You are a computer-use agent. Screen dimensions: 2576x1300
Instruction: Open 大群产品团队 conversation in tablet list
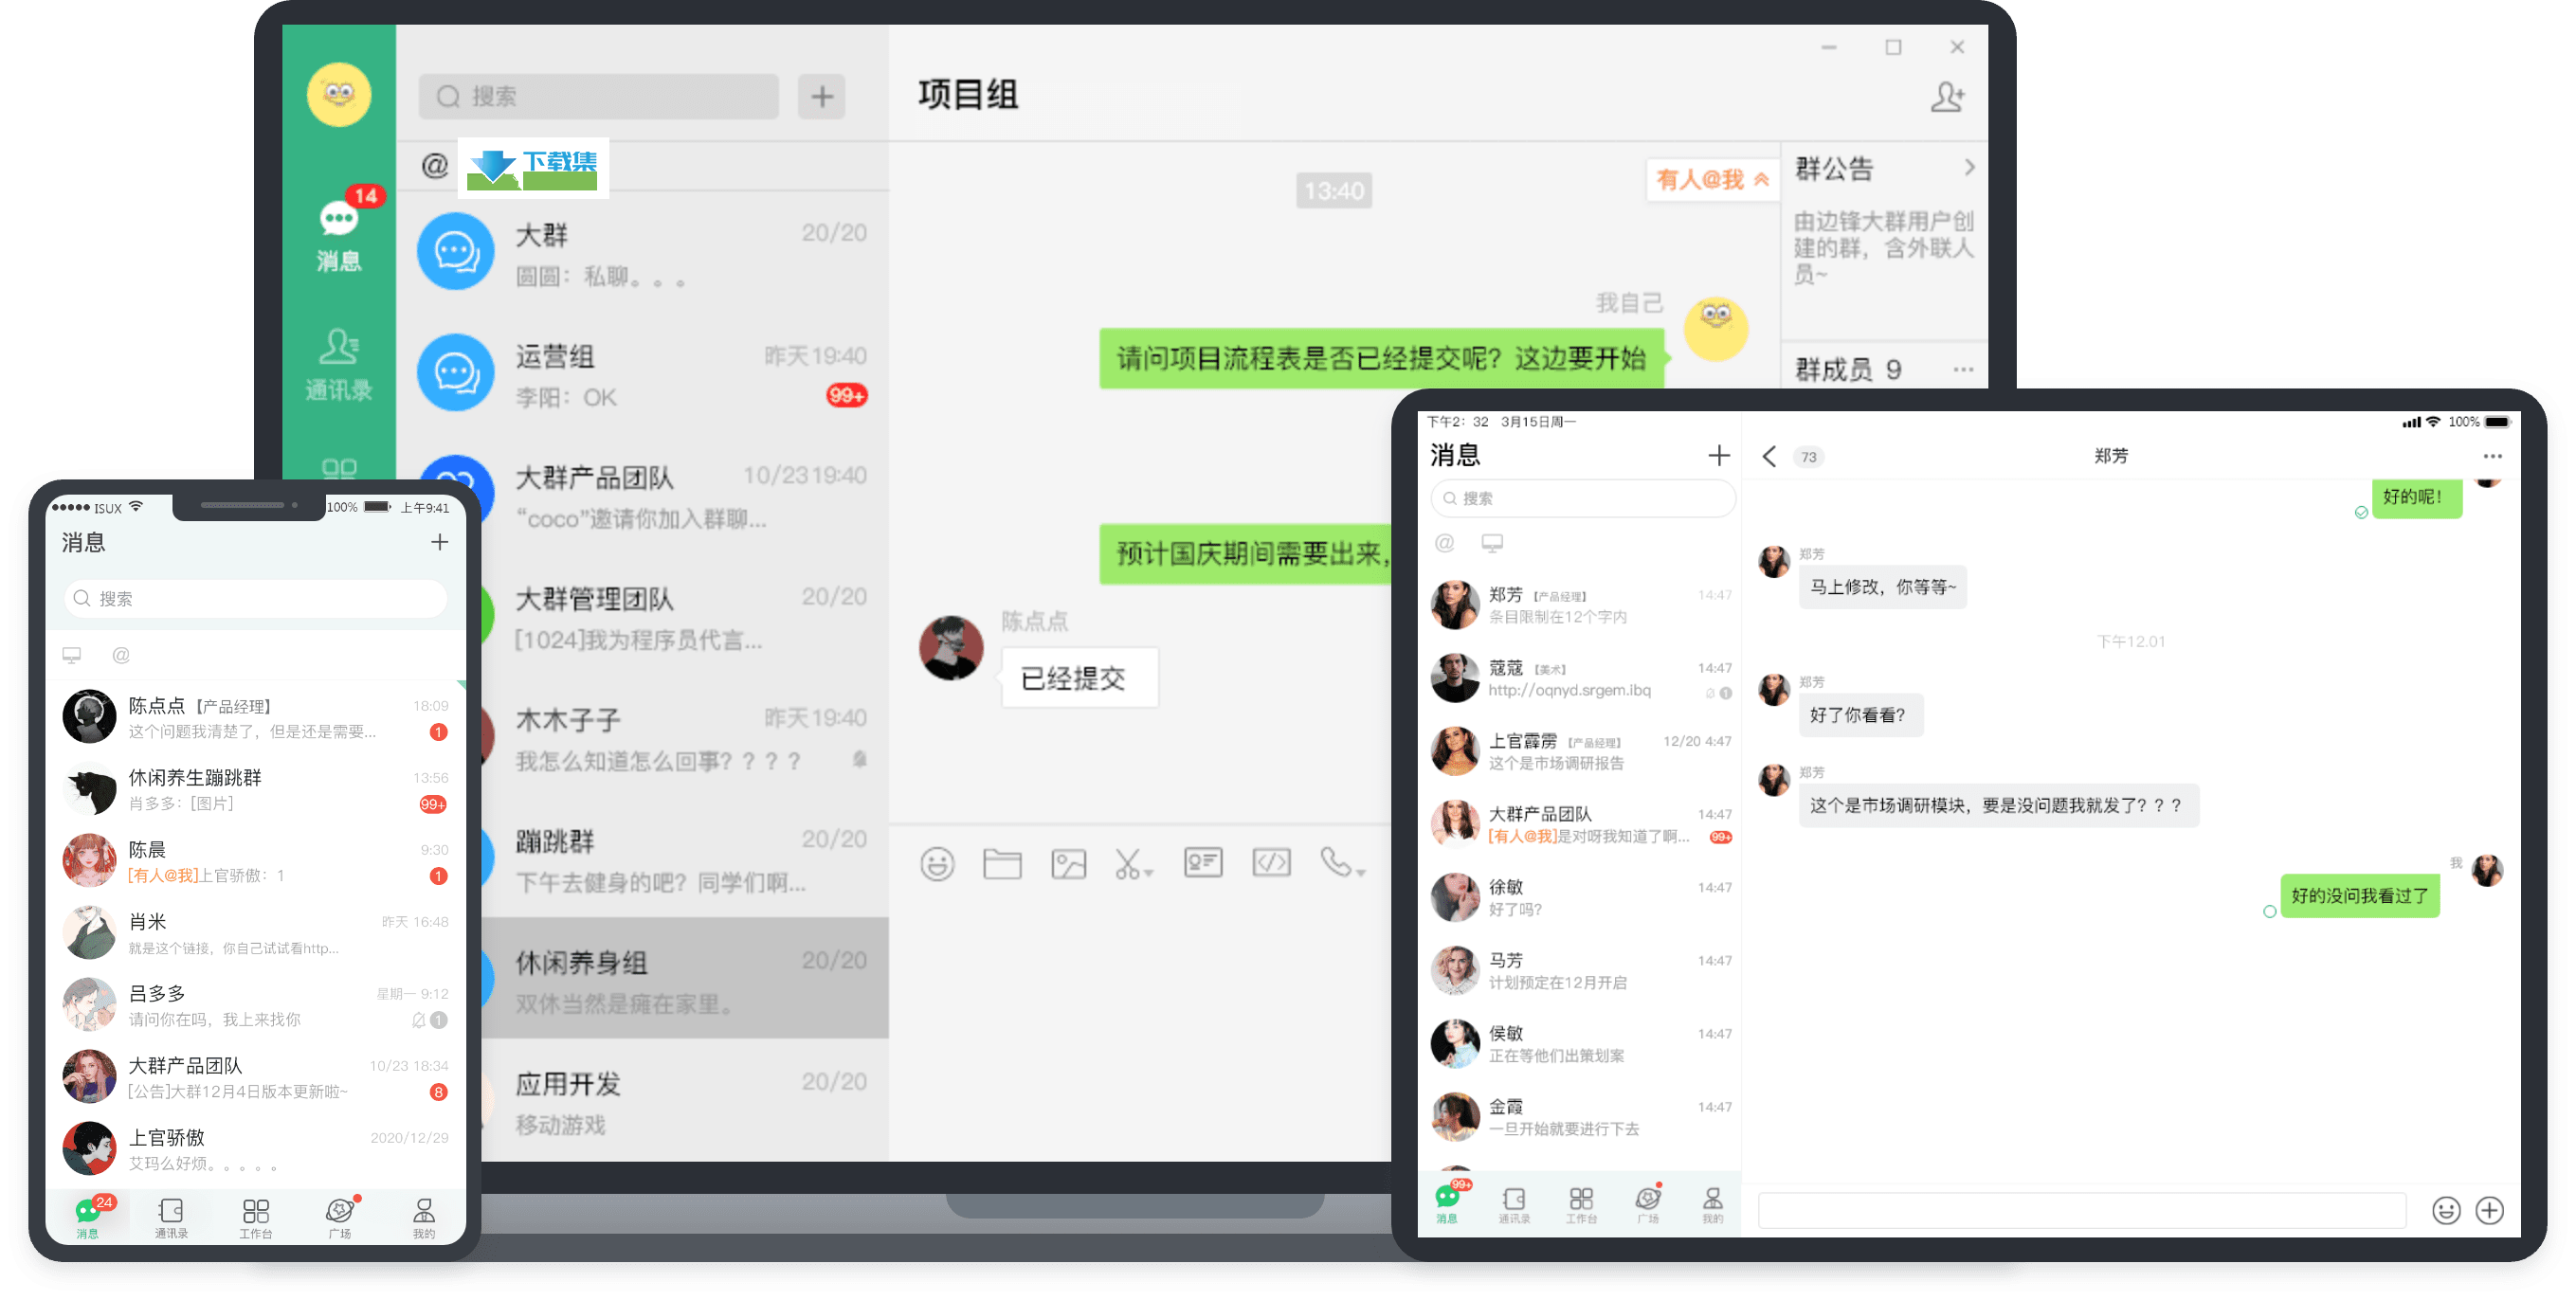point(1580,824)
